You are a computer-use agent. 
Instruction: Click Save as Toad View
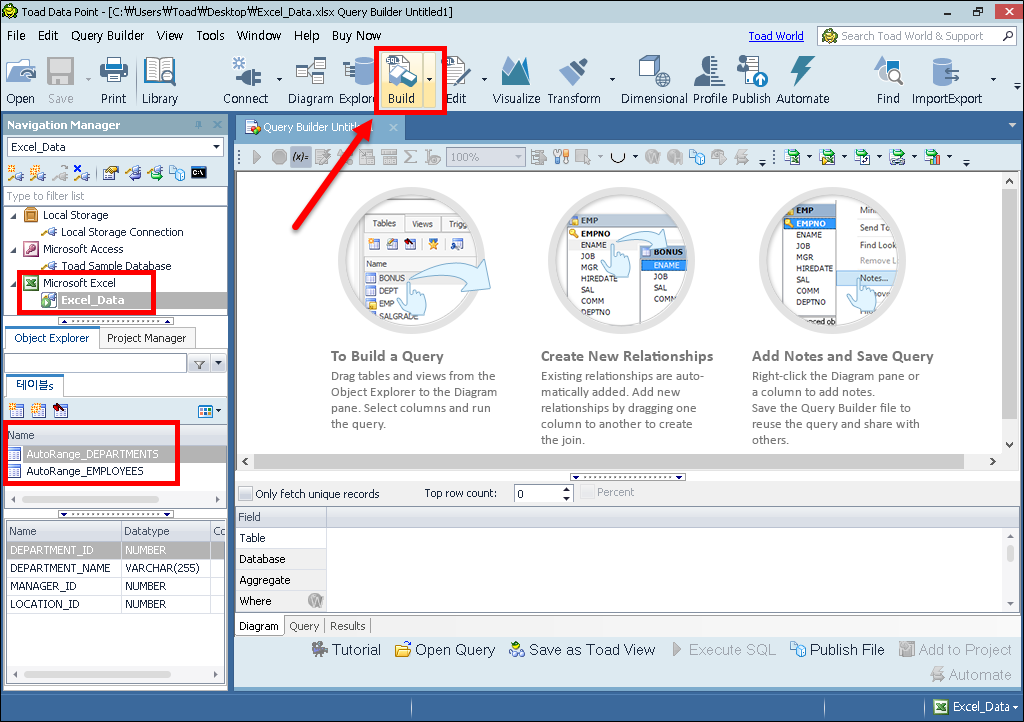582,650
